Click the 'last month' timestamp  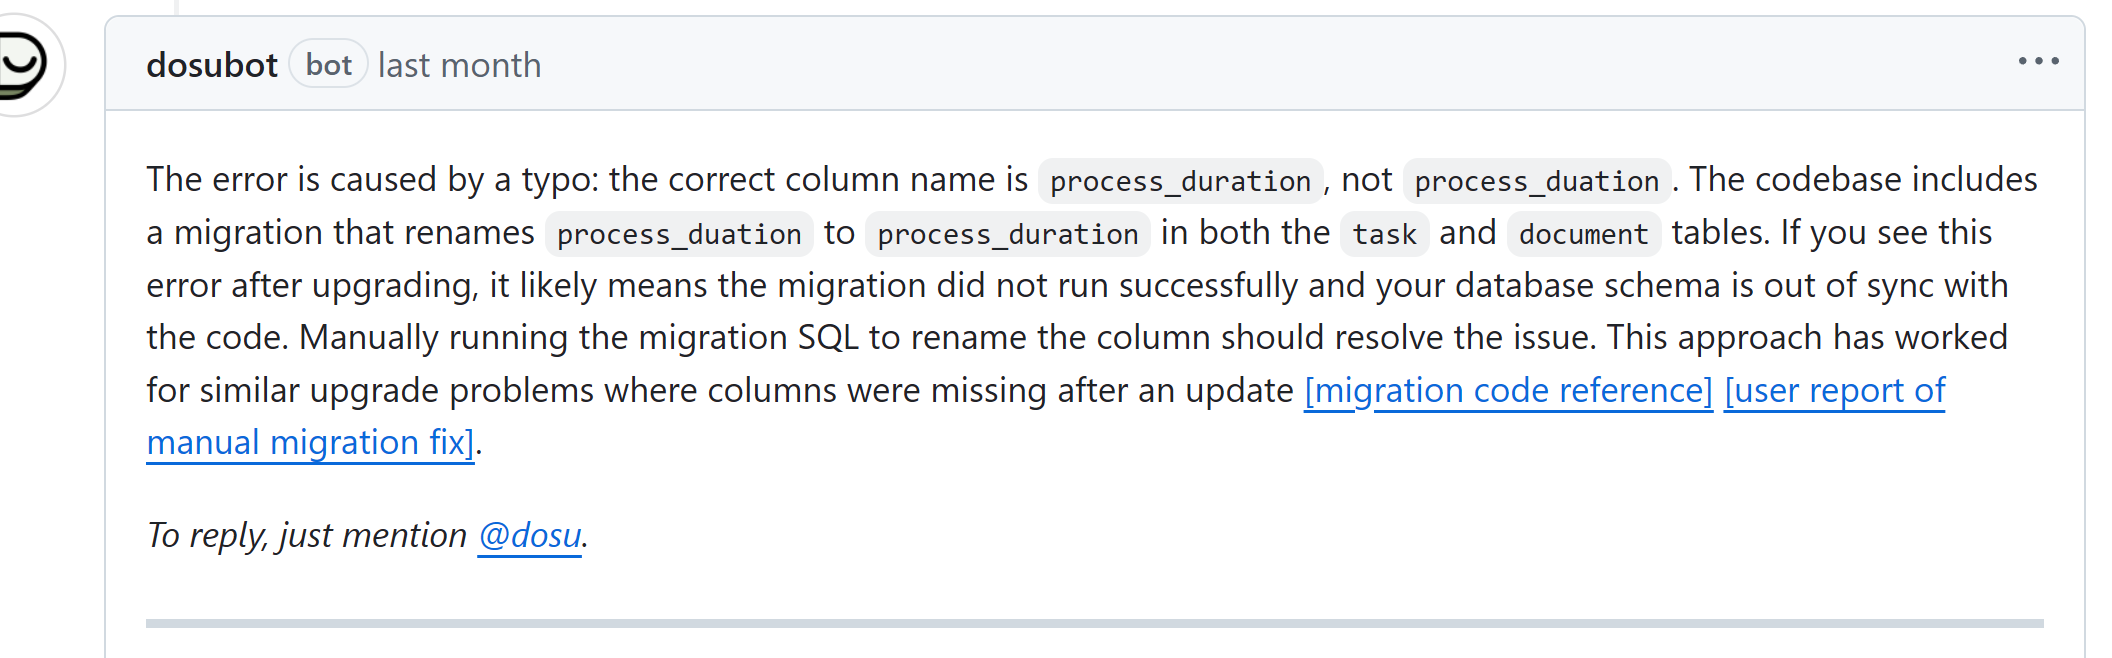[x=459, y=65]
